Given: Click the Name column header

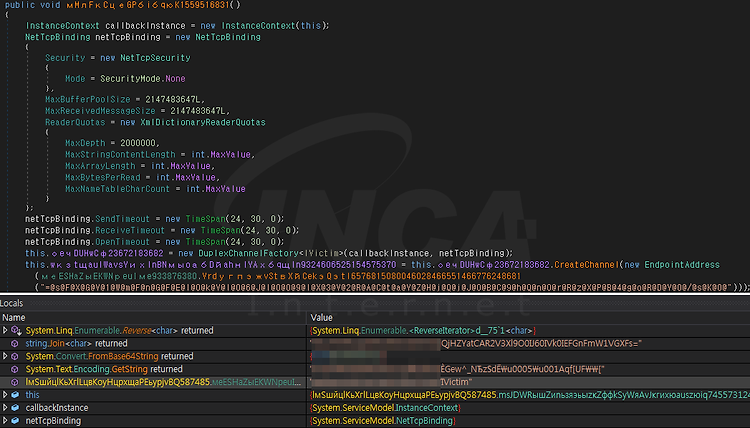Looking at the screenshot, I should point(13,318).
